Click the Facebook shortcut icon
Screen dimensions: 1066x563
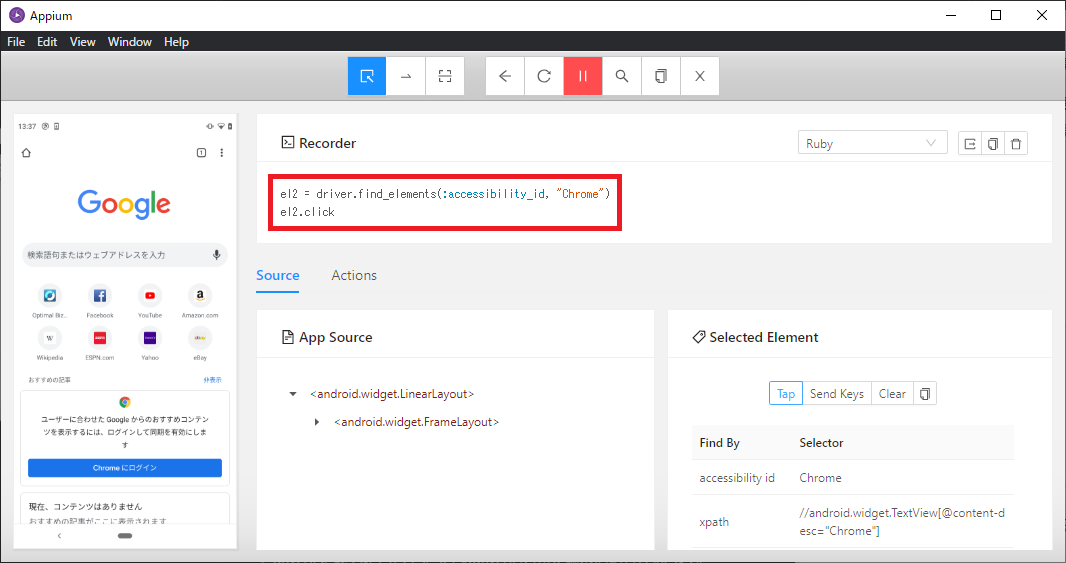tap(100, 296)
